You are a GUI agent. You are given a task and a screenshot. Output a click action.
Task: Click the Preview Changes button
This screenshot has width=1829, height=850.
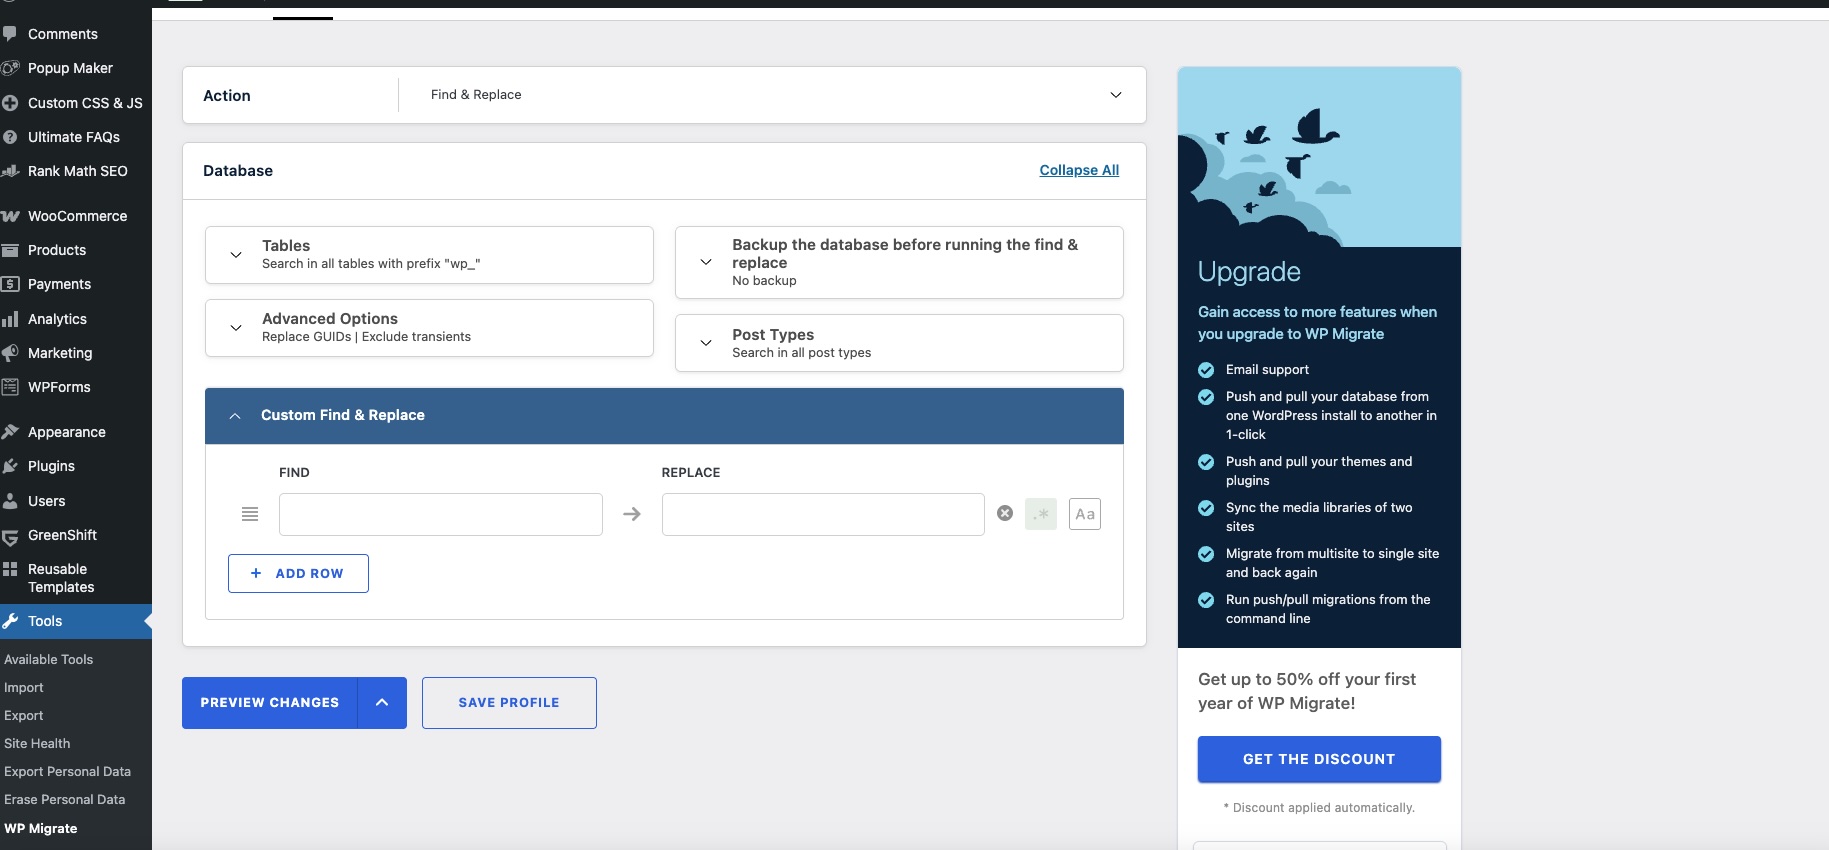270,703
